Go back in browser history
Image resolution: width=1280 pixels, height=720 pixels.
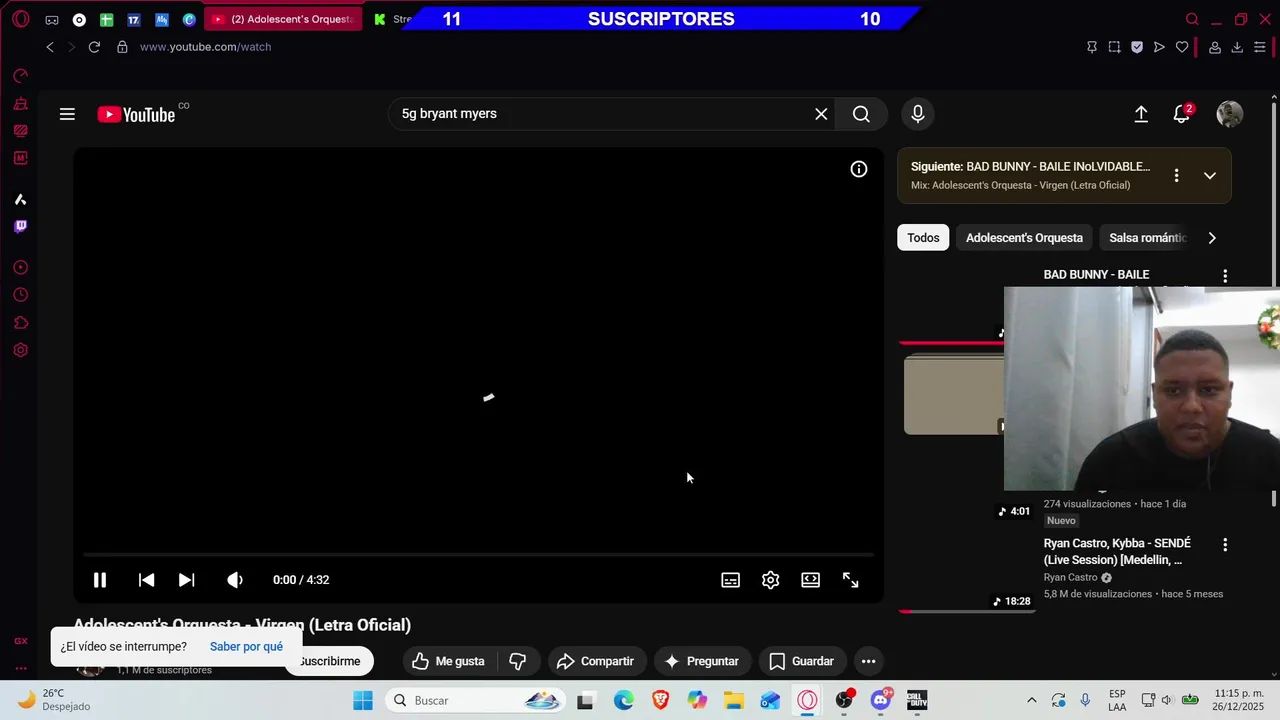click(50, 47)
